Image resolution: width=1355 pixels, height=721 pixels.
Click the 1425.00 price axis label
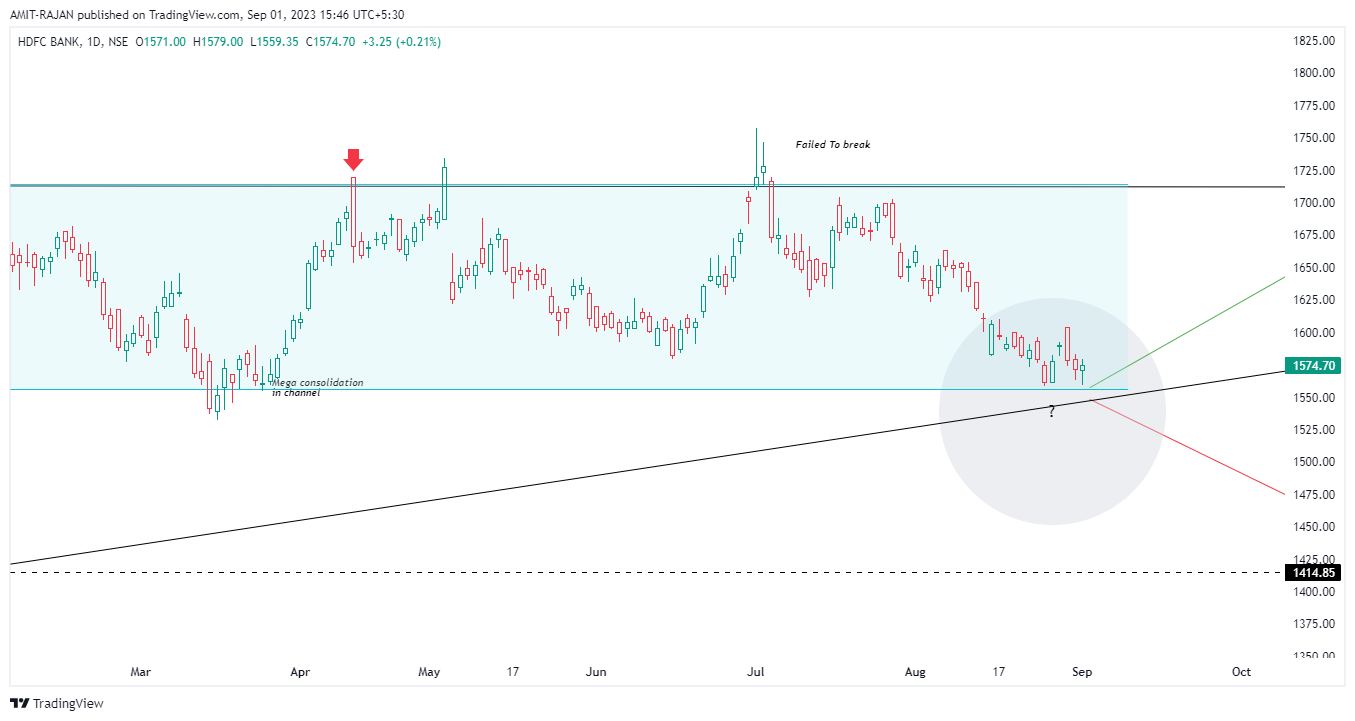(x=1313, y=558)
